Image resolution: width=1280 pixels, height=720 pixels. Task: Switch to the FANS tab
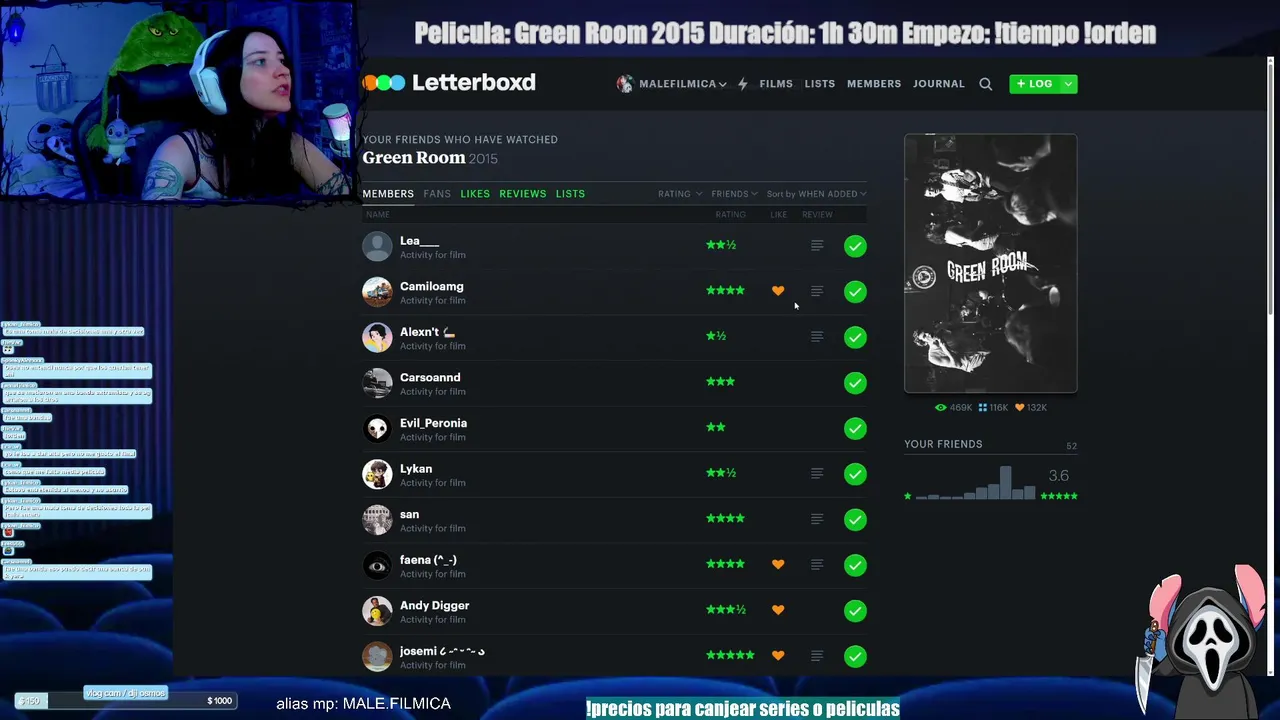click(437, 194)
